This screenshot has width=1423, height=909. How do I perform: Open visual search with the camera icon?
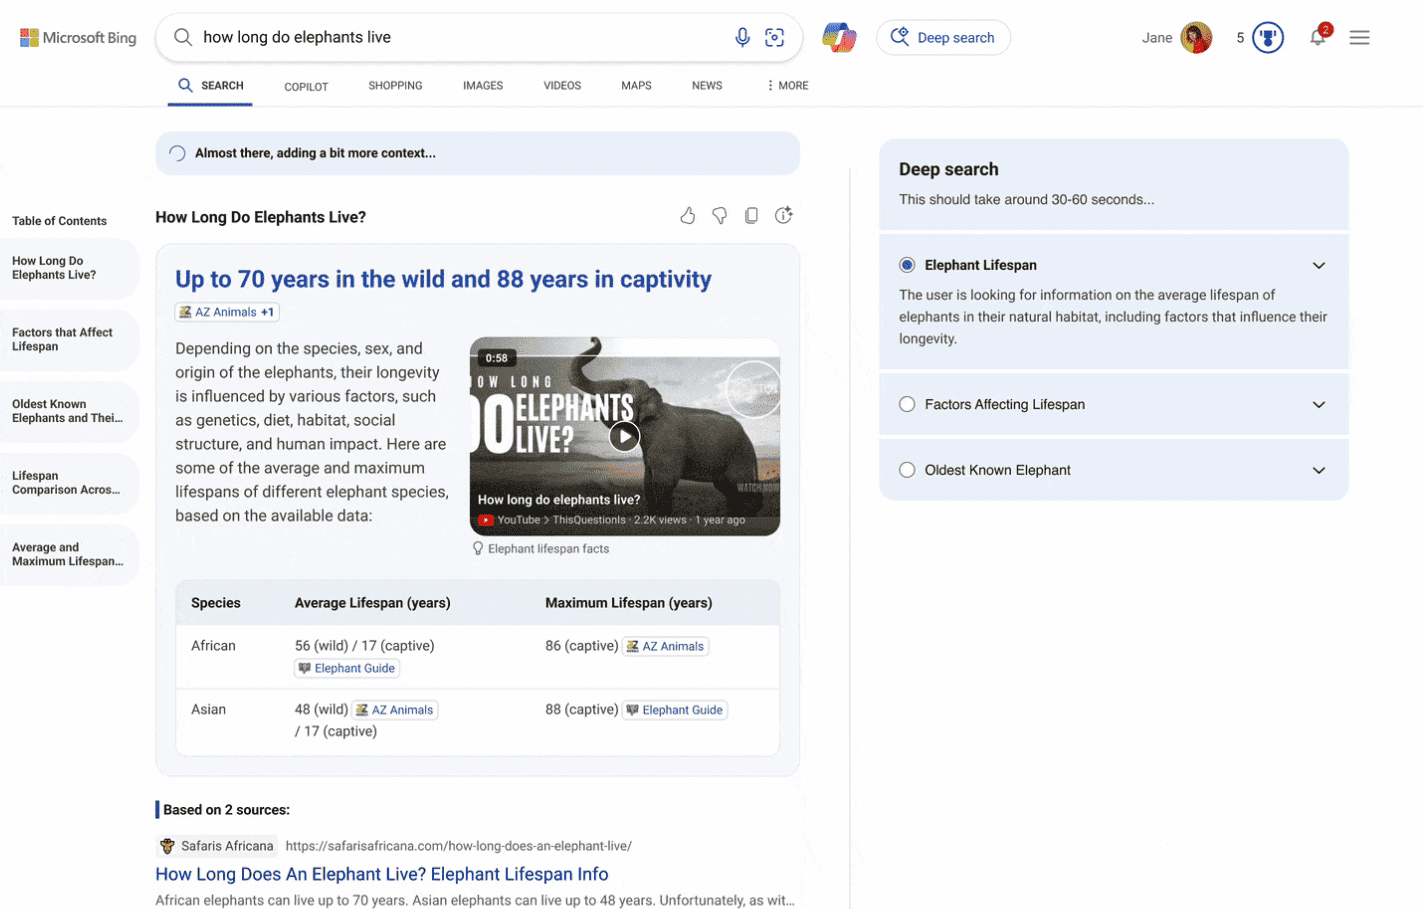(x=775, y=36)
